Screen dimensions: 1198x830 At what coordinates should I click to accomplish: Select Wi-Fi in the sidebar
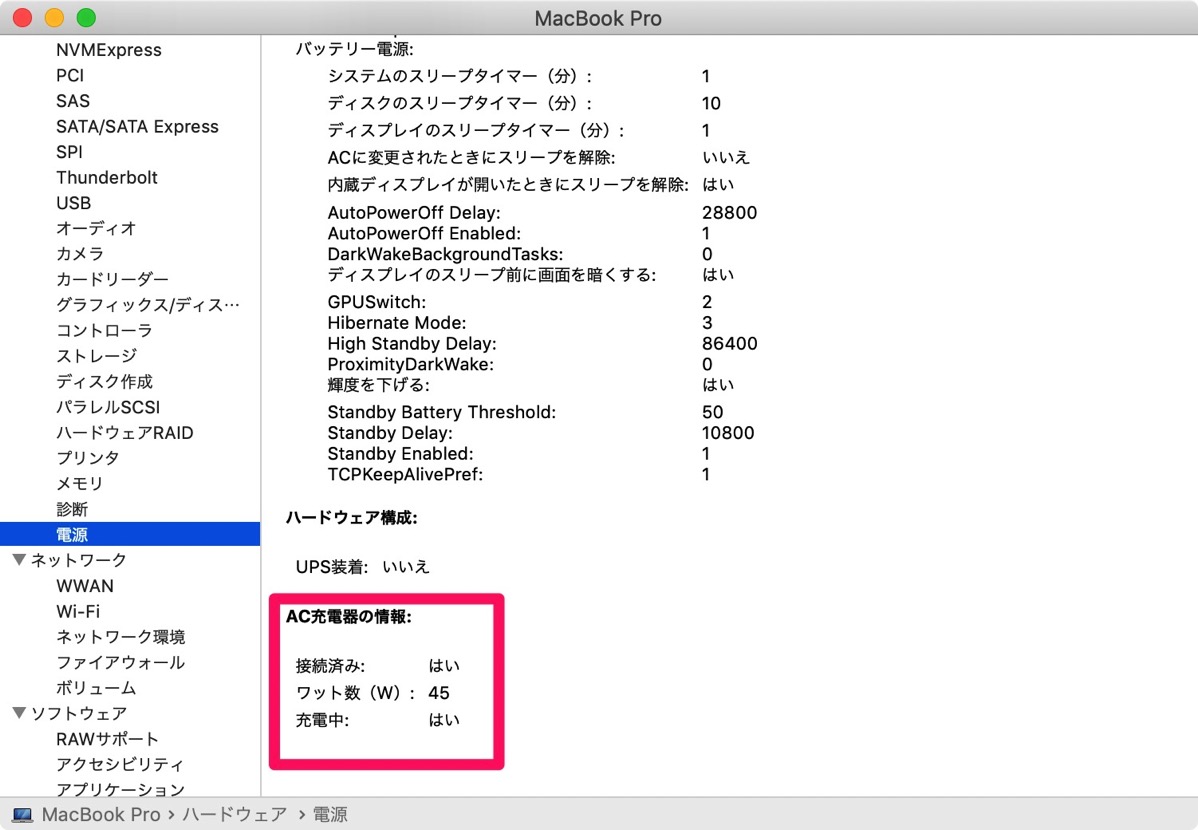pyautogui.click(x=78, y=611)
